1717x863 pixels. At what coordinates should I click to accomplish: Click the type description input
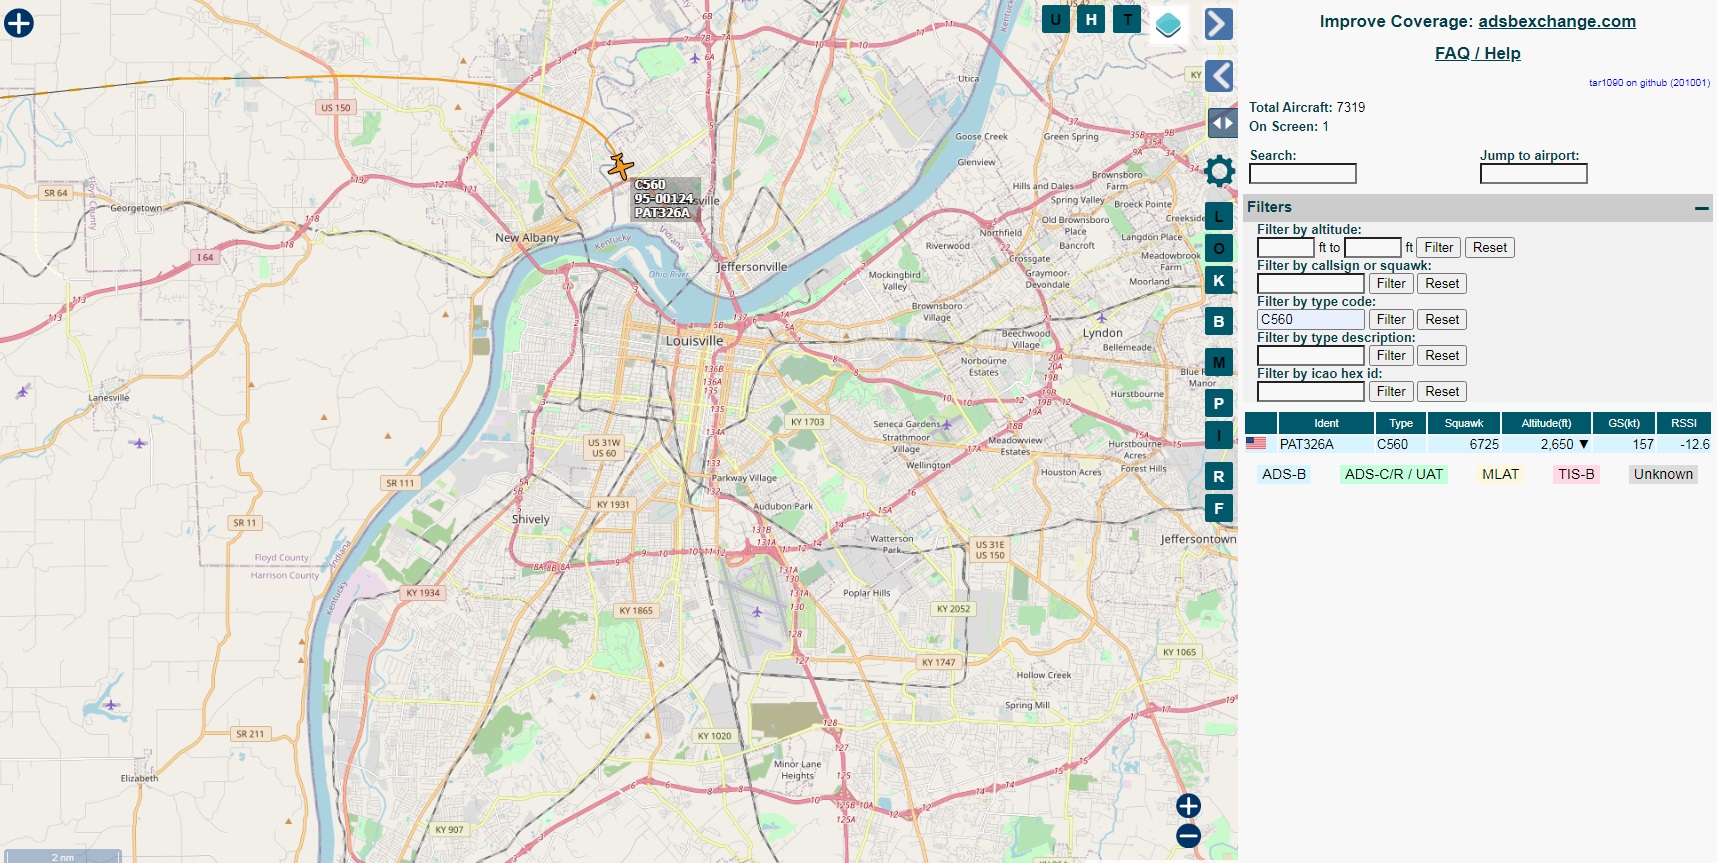click(x=1310, y=355)
